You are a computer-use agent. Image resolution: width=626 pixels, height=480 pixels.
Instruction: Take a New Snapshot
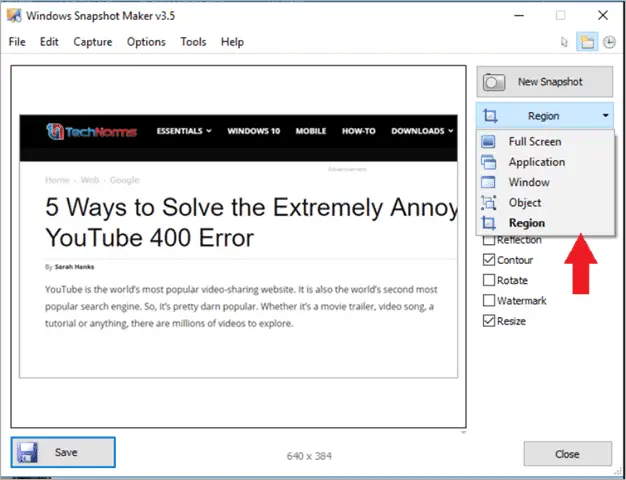[x=545, y=82]
